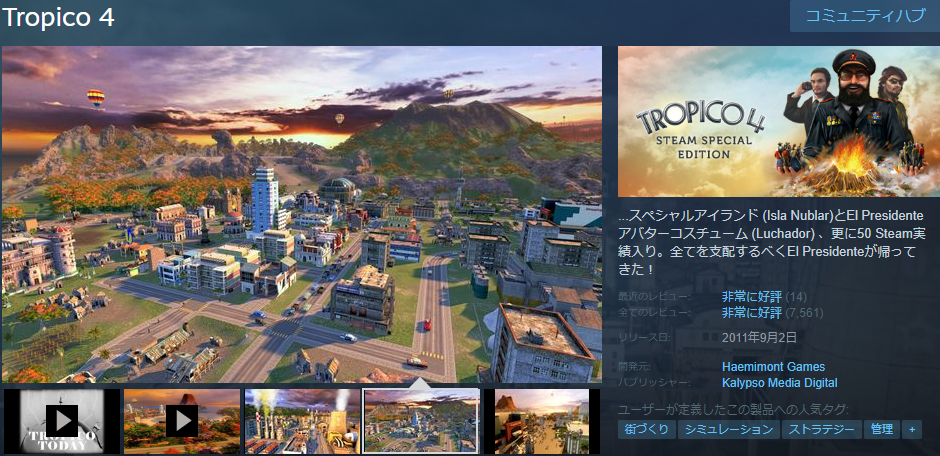Play the second trailer video thumbnail

tap(181, 421)
